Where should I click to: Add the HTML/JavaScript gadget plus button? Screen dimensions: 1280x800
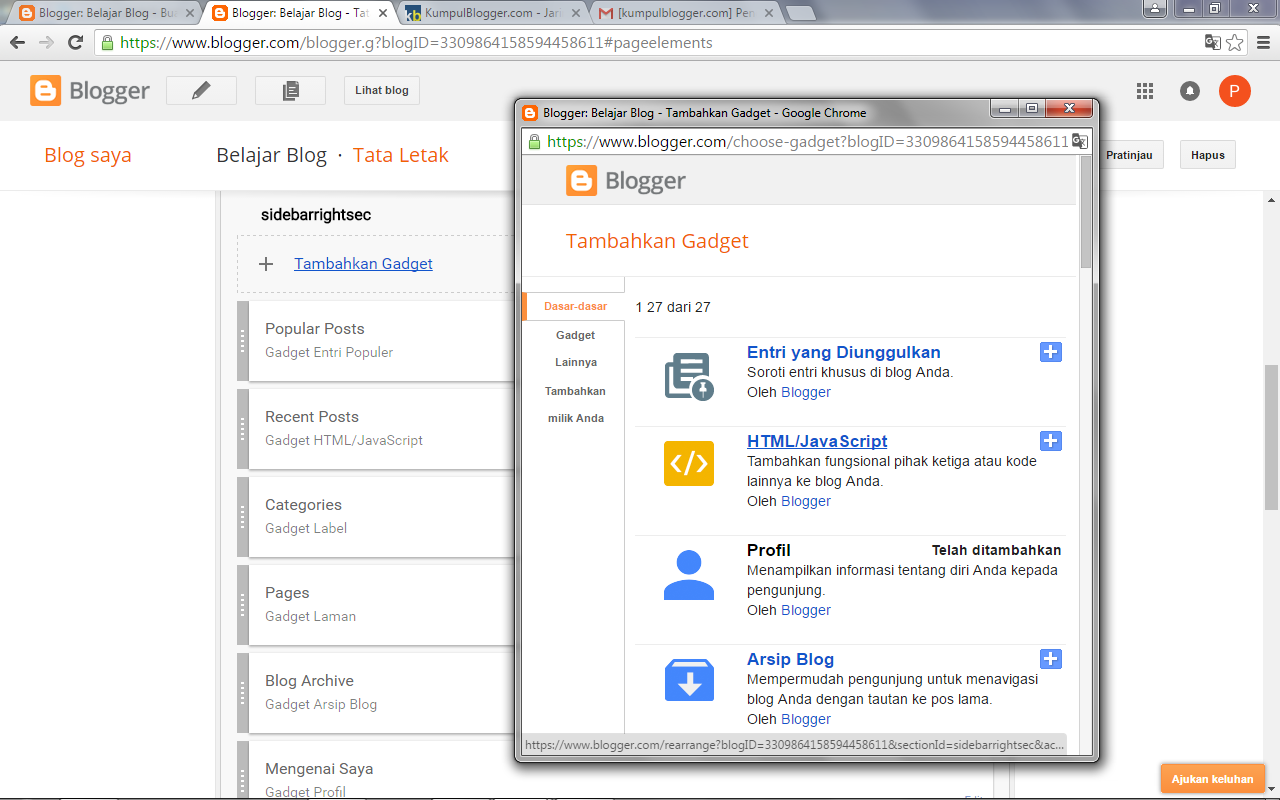pyautogui.click(x=1051, y=441)
